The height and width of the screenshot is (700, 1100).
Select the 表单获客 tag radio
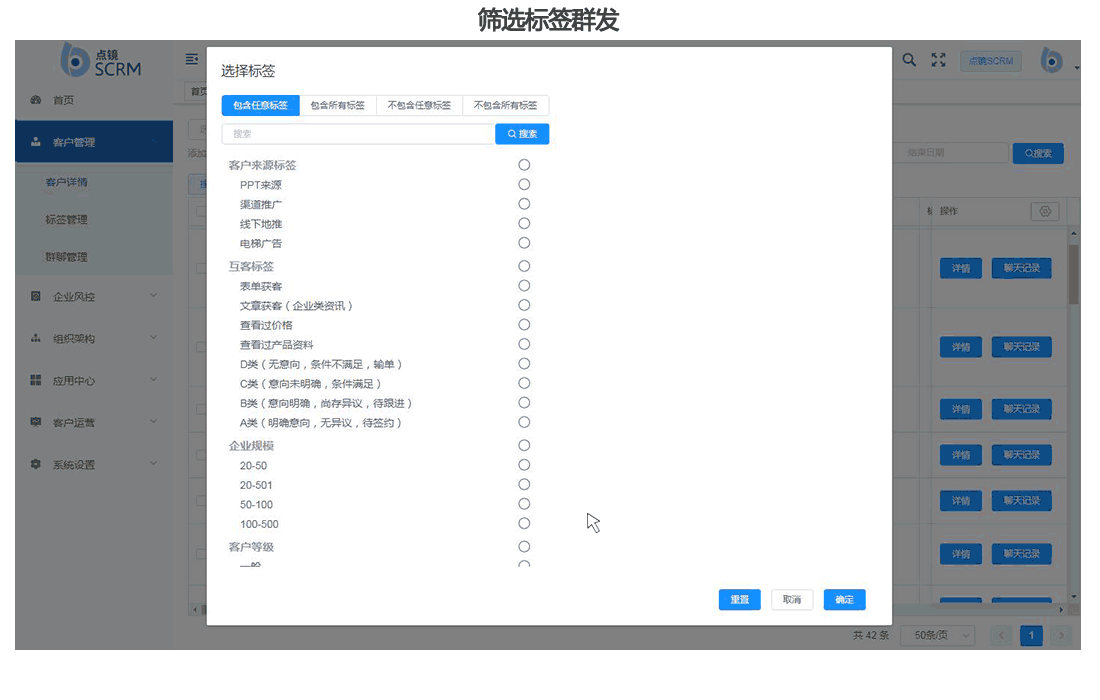524,285
